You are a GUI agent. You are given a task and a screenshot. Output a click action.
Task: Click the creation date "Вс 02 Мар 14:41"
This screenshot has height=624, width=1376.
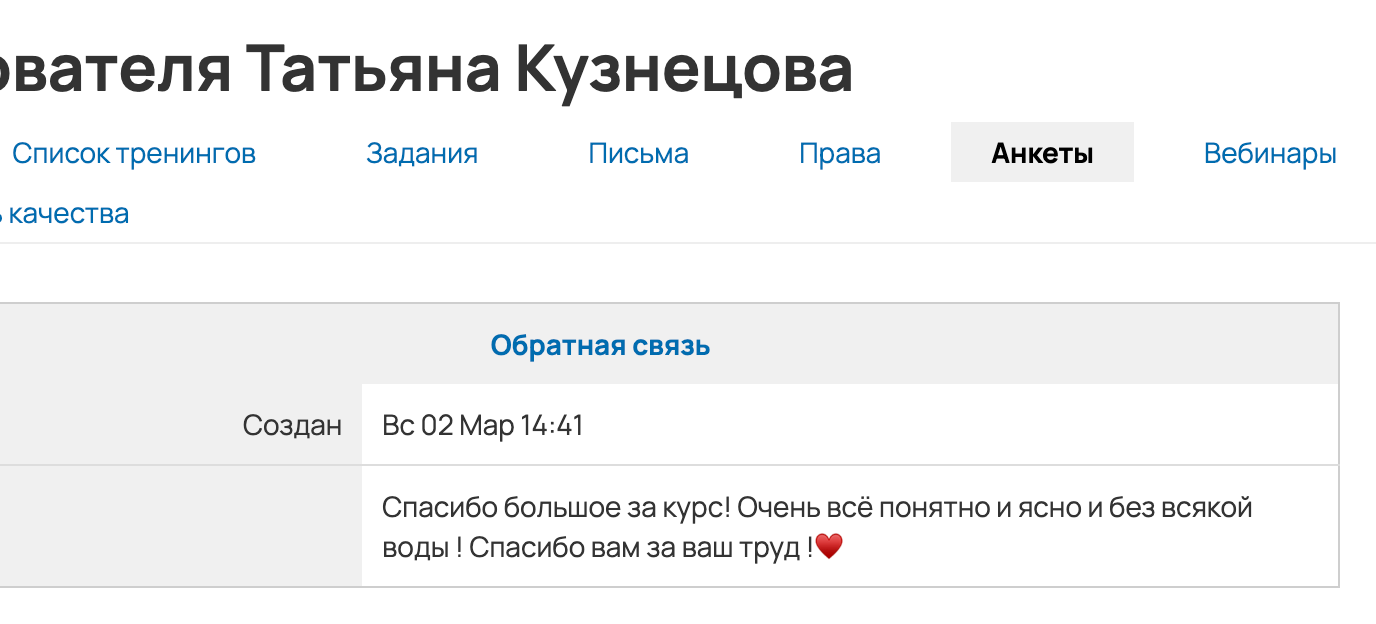coord(482,424)
